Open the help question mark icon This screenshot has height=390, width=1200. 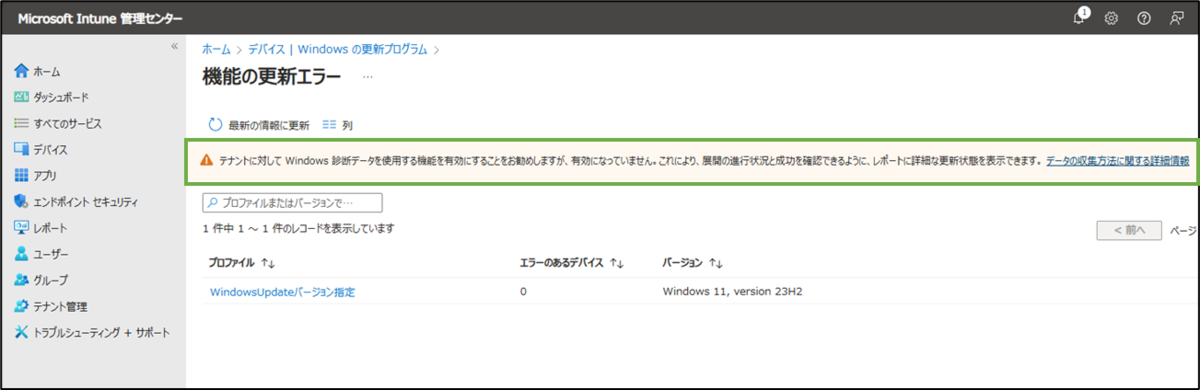pyautogui.click(x=1144, y=19)
